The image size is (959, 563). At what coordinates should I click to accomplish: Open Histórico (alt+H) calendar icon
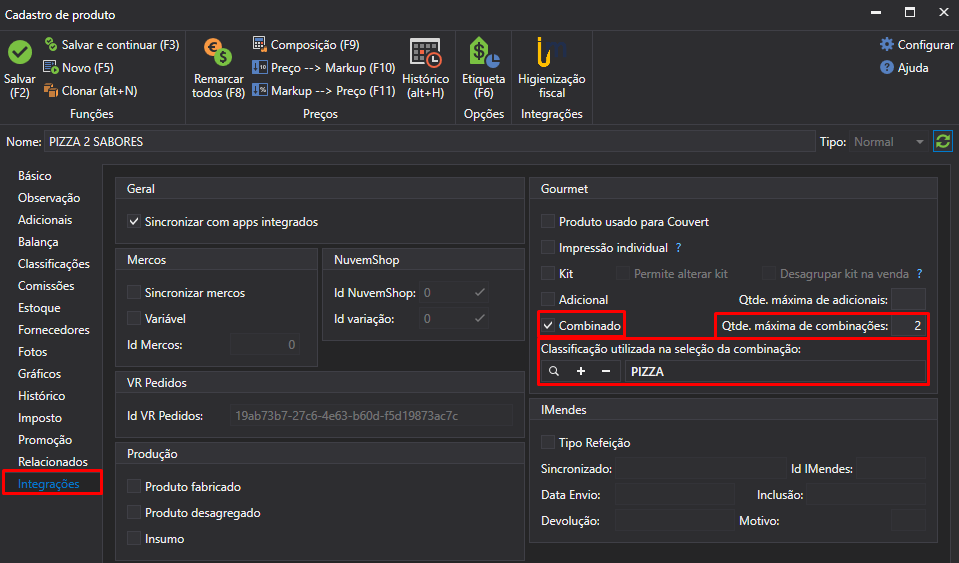pyautogui.click(x=426, y=53)
